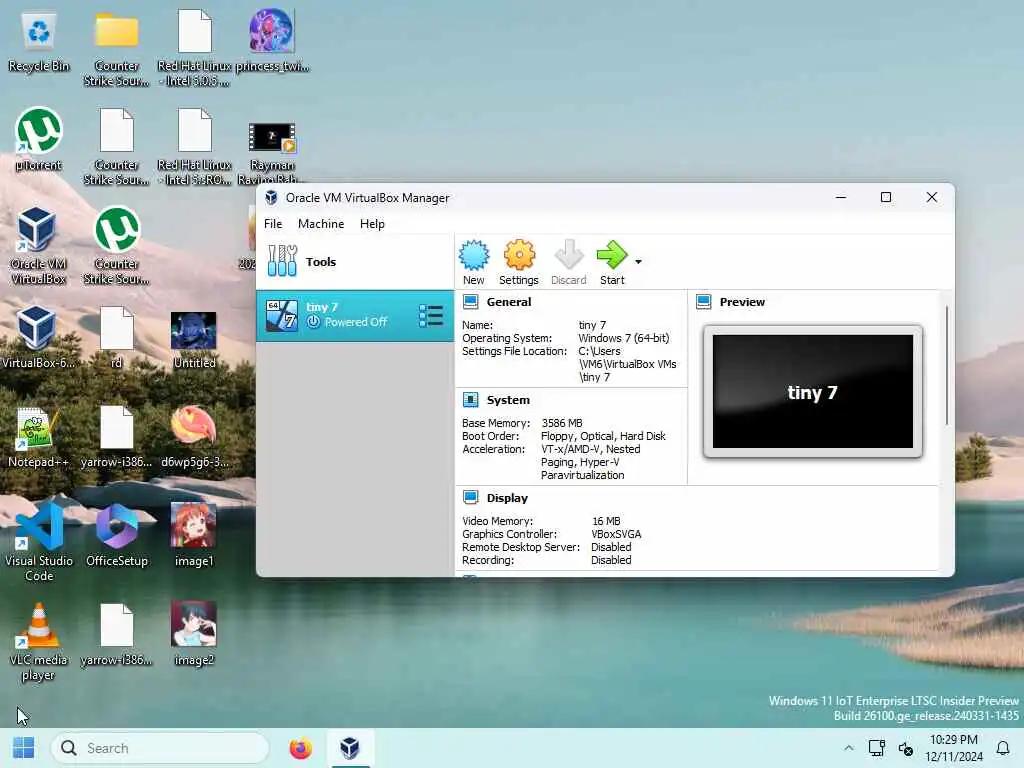Click the network display tray icon
The width and height of the screenshot is (1024, 768).
876,748
